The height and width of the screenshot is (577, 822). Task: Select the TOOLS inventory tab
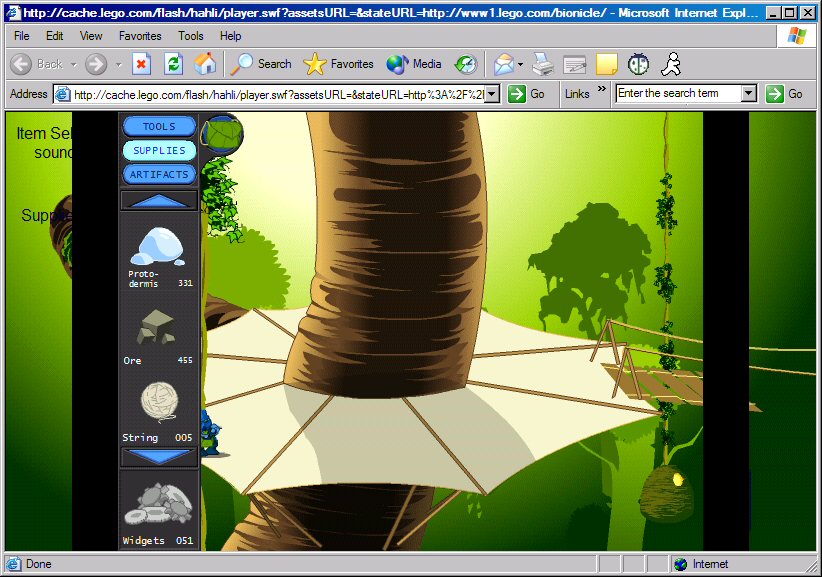click(x=159, y=126)
